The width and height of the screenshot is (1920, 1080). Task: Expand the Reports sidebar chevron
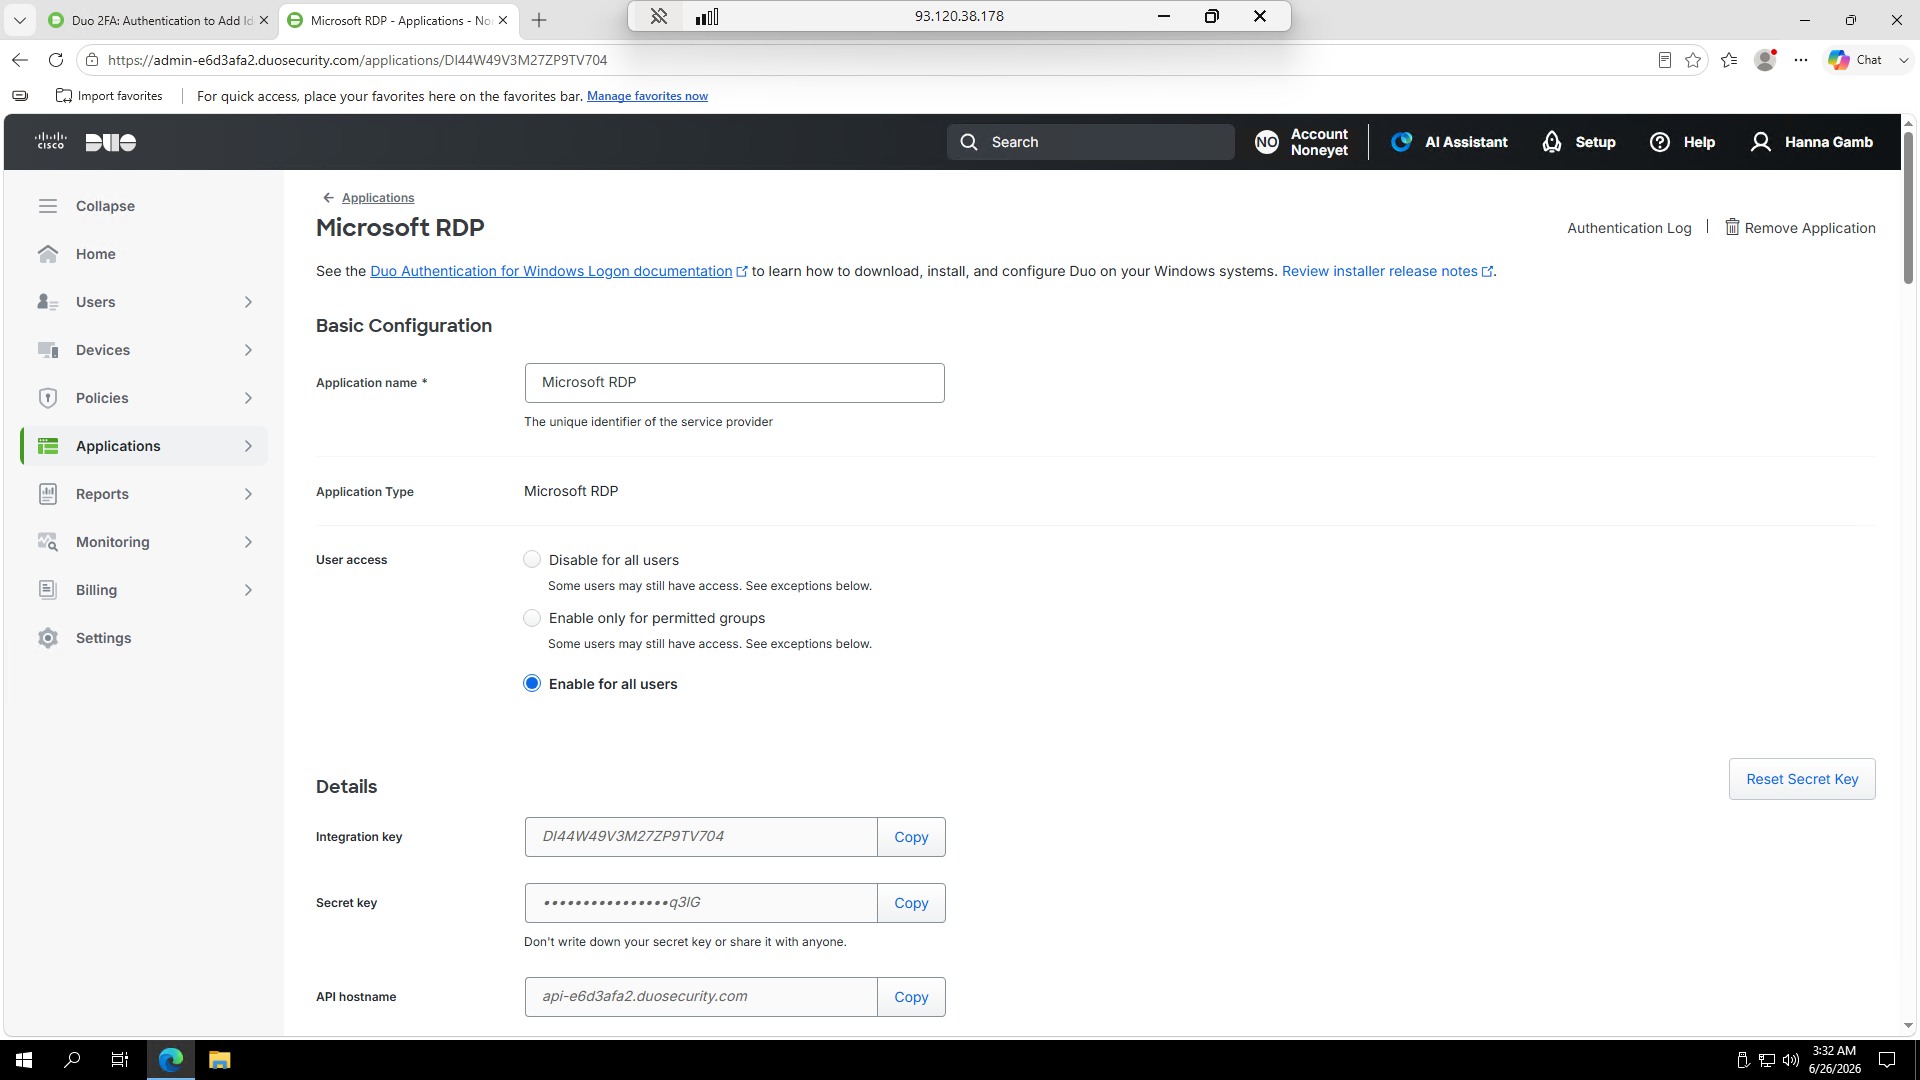click(248, 494)
